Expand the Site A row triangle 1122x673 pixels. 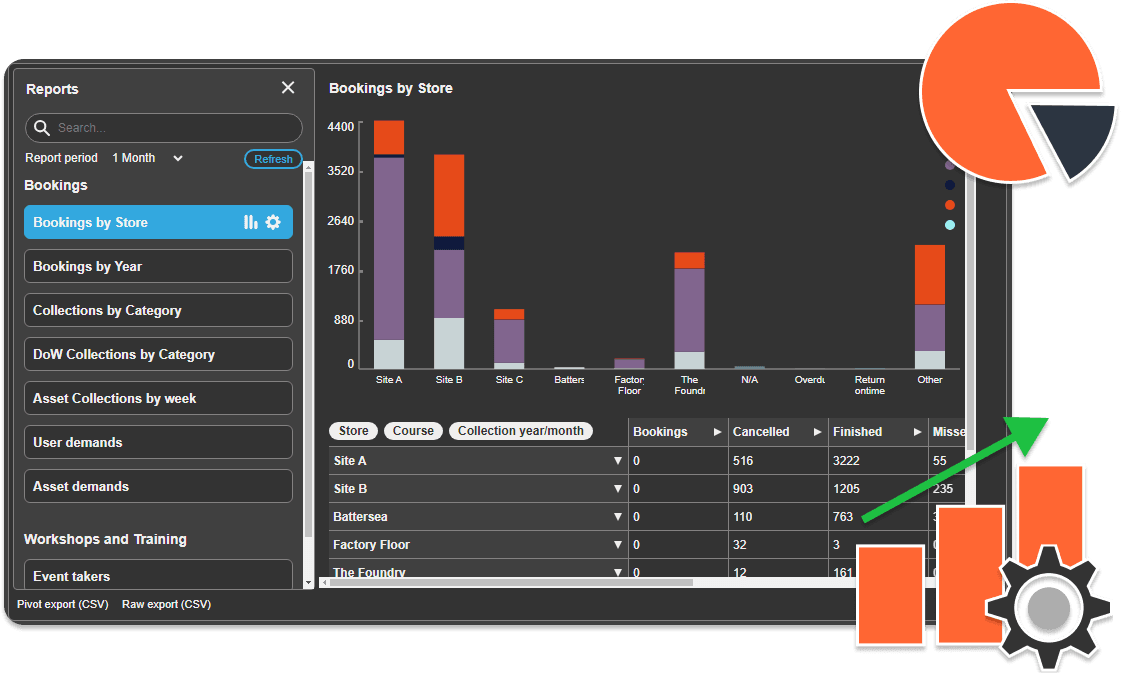[x=618, y=461]
